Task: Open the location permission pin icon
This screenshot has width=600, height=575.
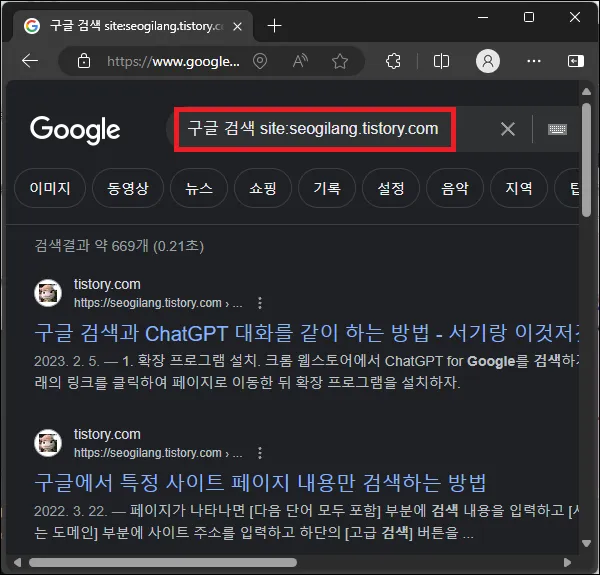Action: tap(260, 61)
